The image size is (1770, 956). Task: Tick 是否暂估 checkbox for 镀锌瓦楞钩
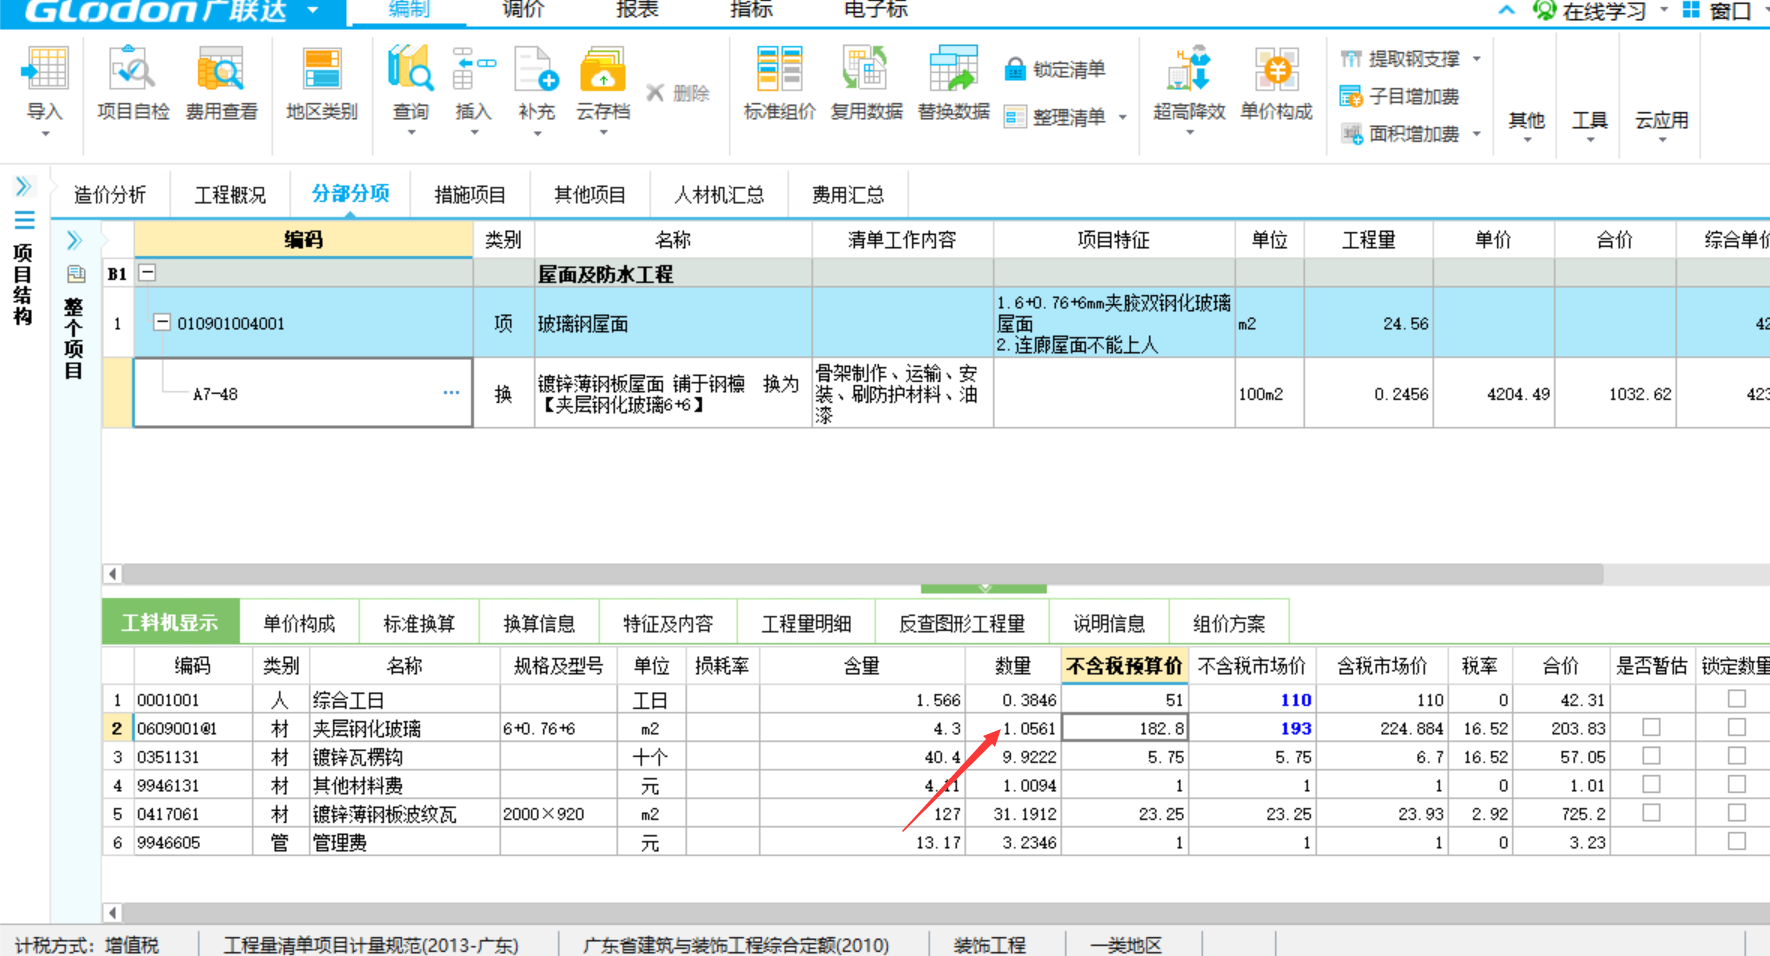[x=1651, y=756]
